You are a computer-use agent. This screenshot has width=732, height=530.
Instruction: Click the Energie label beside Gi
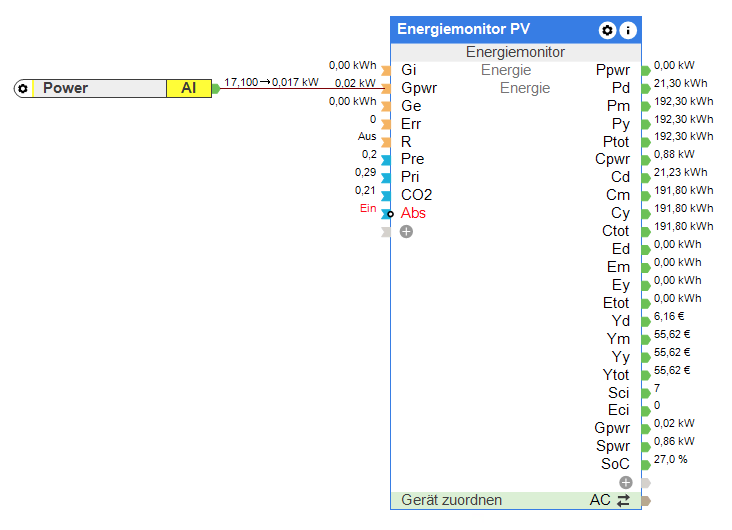(x=506, y=70)
